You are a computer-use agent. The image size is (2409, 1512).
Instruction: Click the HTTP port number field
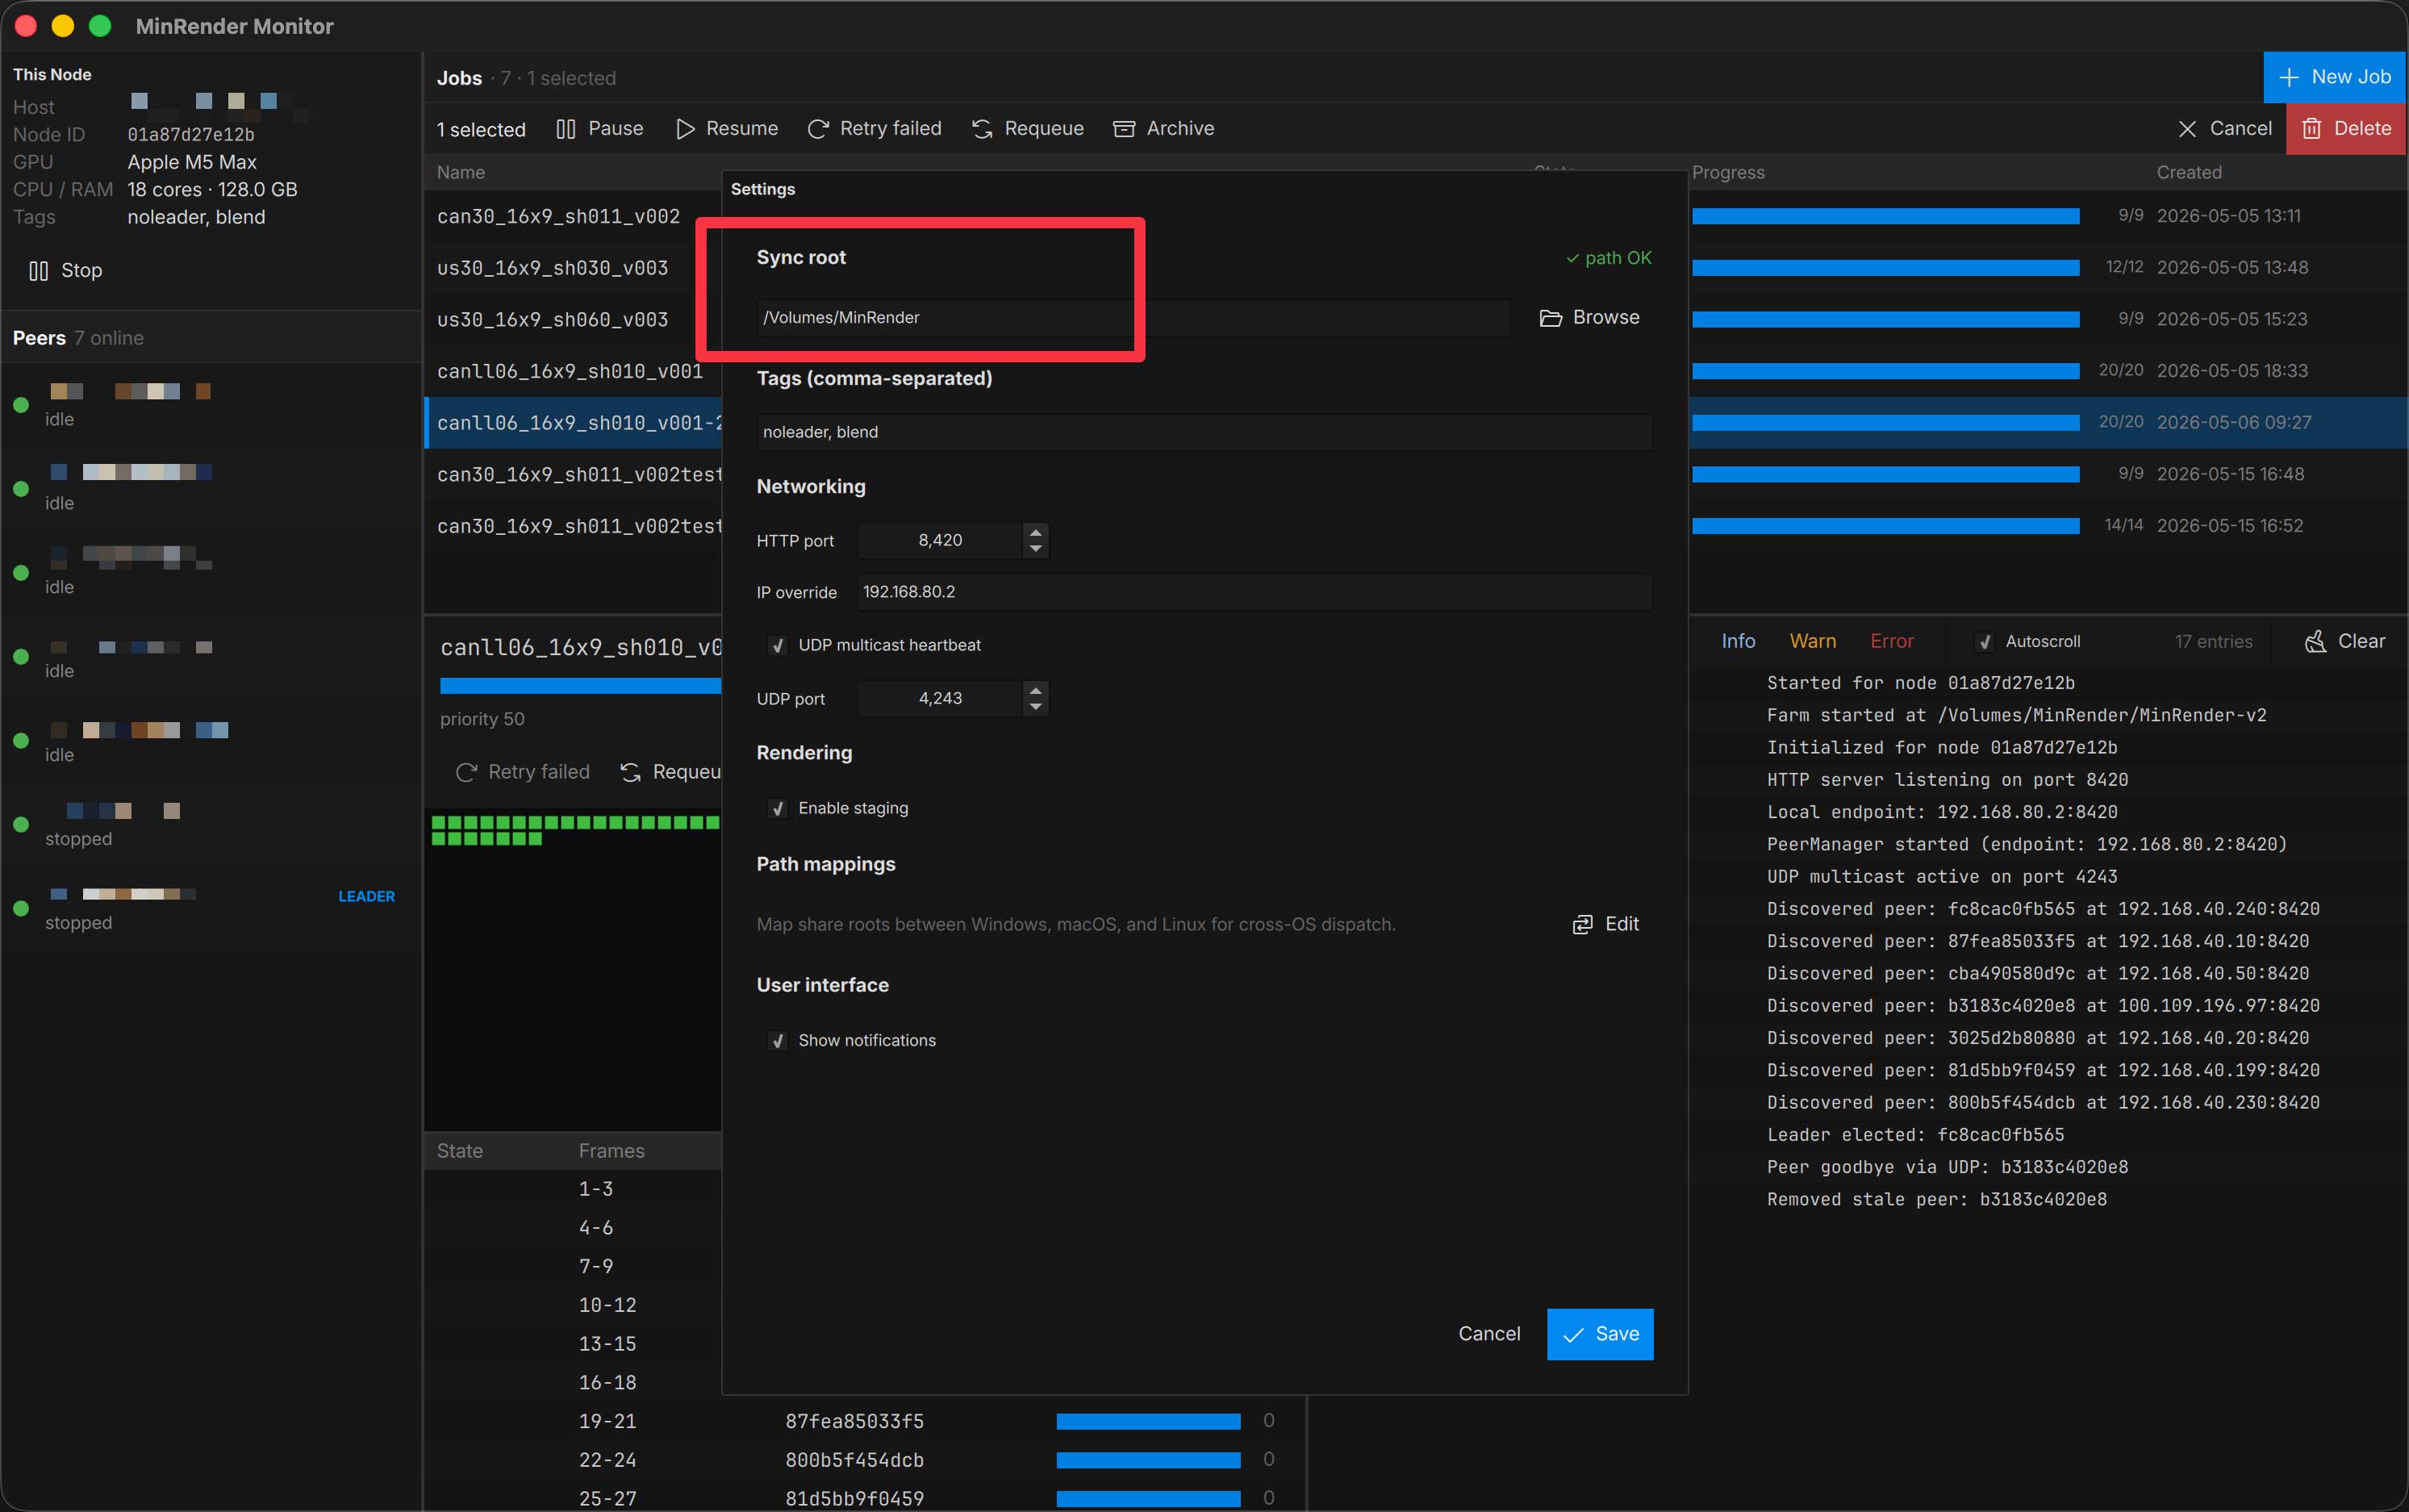tap(940, 540)
